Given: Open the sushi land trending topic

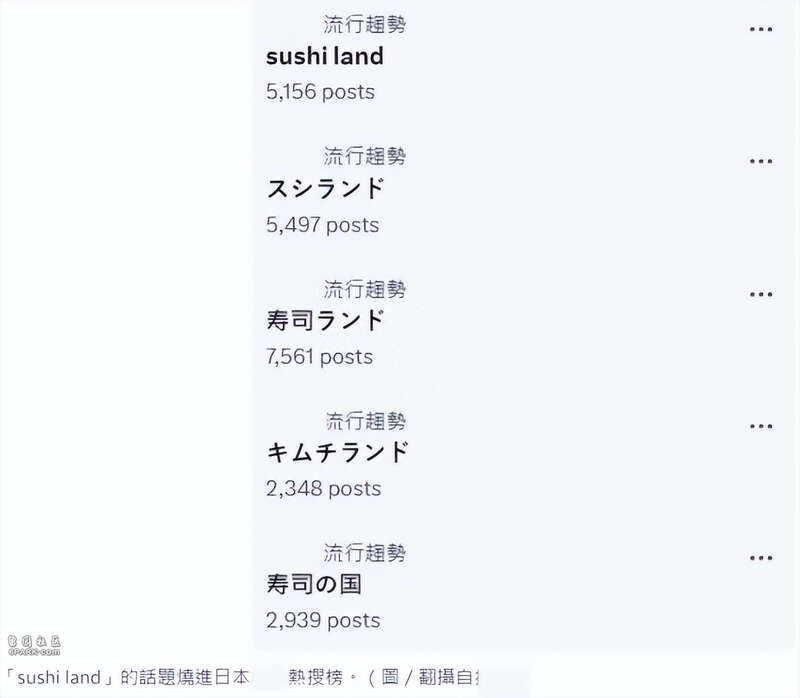Looking at the screenshot, I should pyautogui.click(x=324, y=56).
